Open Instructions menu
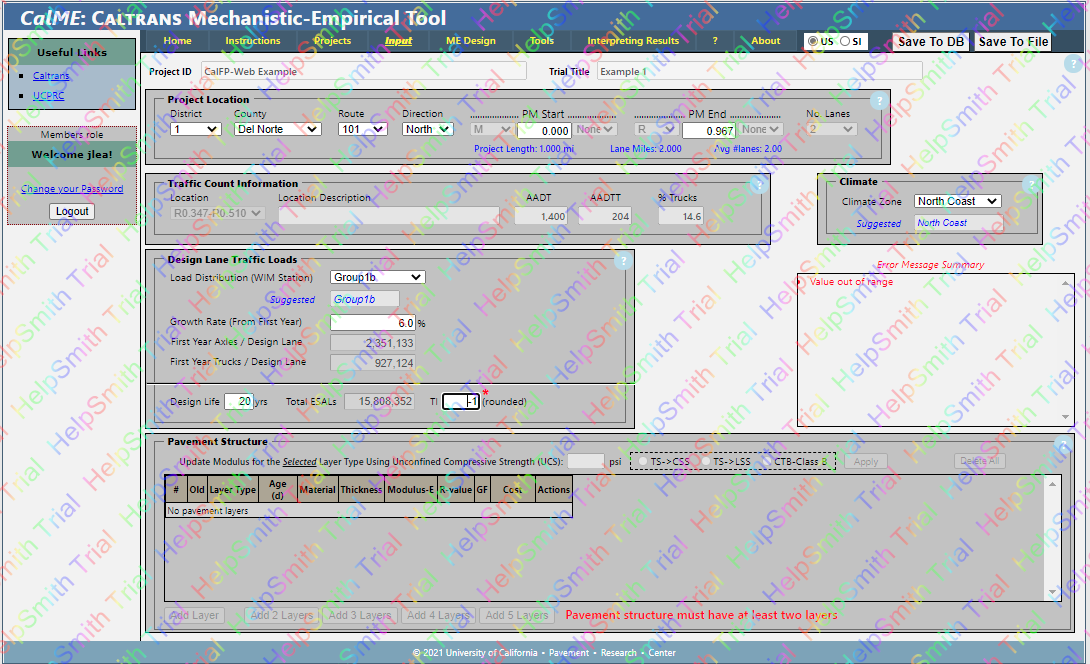This screenshot has height=664, width=1090. pyautogui.click(x=252, y=41)
